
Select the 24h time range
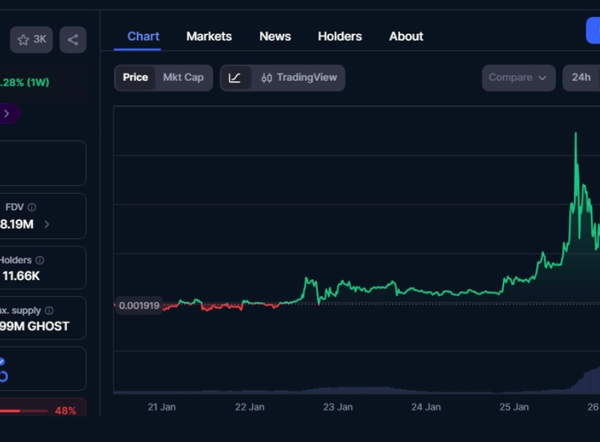point(581,78)
